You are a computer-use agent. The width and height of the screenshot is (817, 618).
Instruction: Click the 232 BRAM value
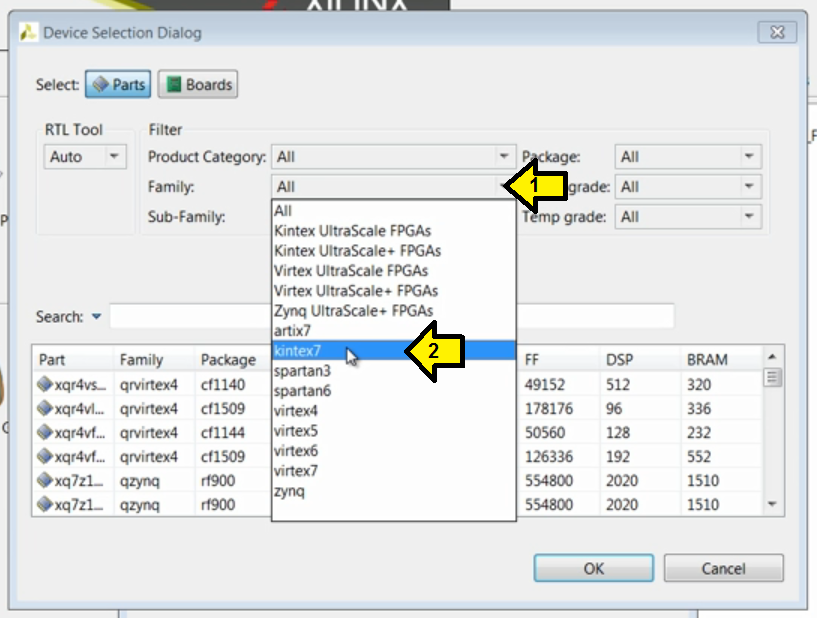coord(699,432)
